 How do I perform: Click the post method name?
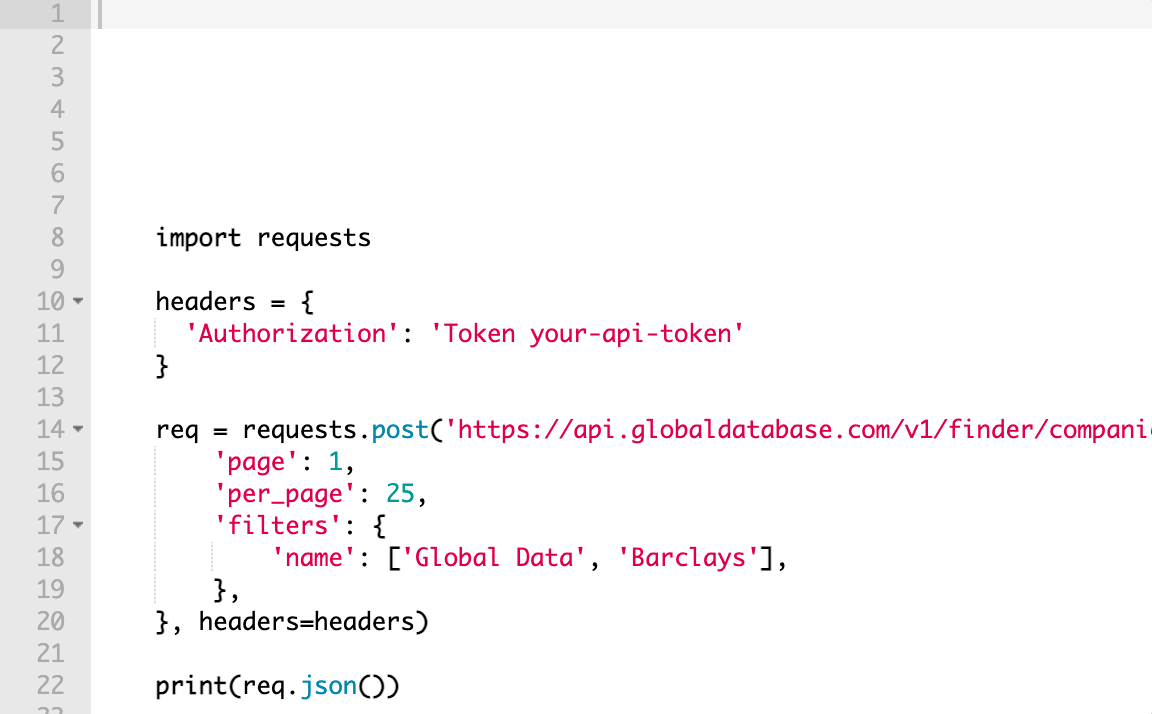[400, 430]
